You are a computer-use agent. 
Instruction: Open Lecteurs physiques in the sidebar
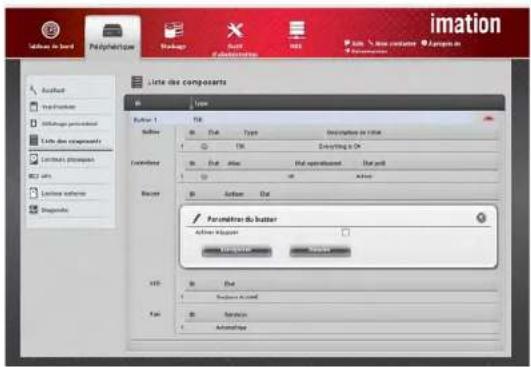70,159
